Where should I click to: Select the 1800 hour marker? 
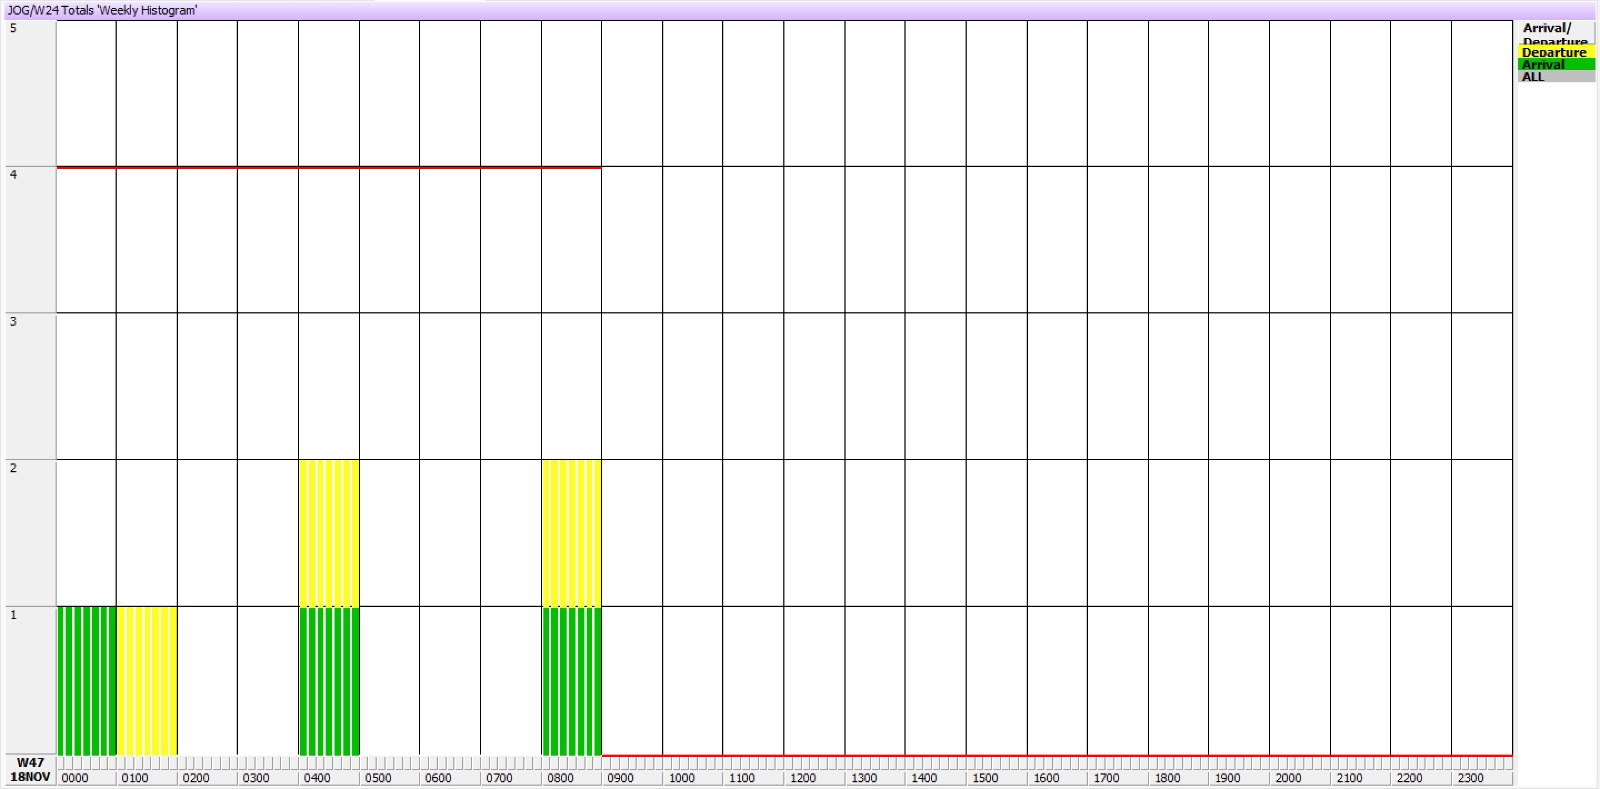[1167, 778]
